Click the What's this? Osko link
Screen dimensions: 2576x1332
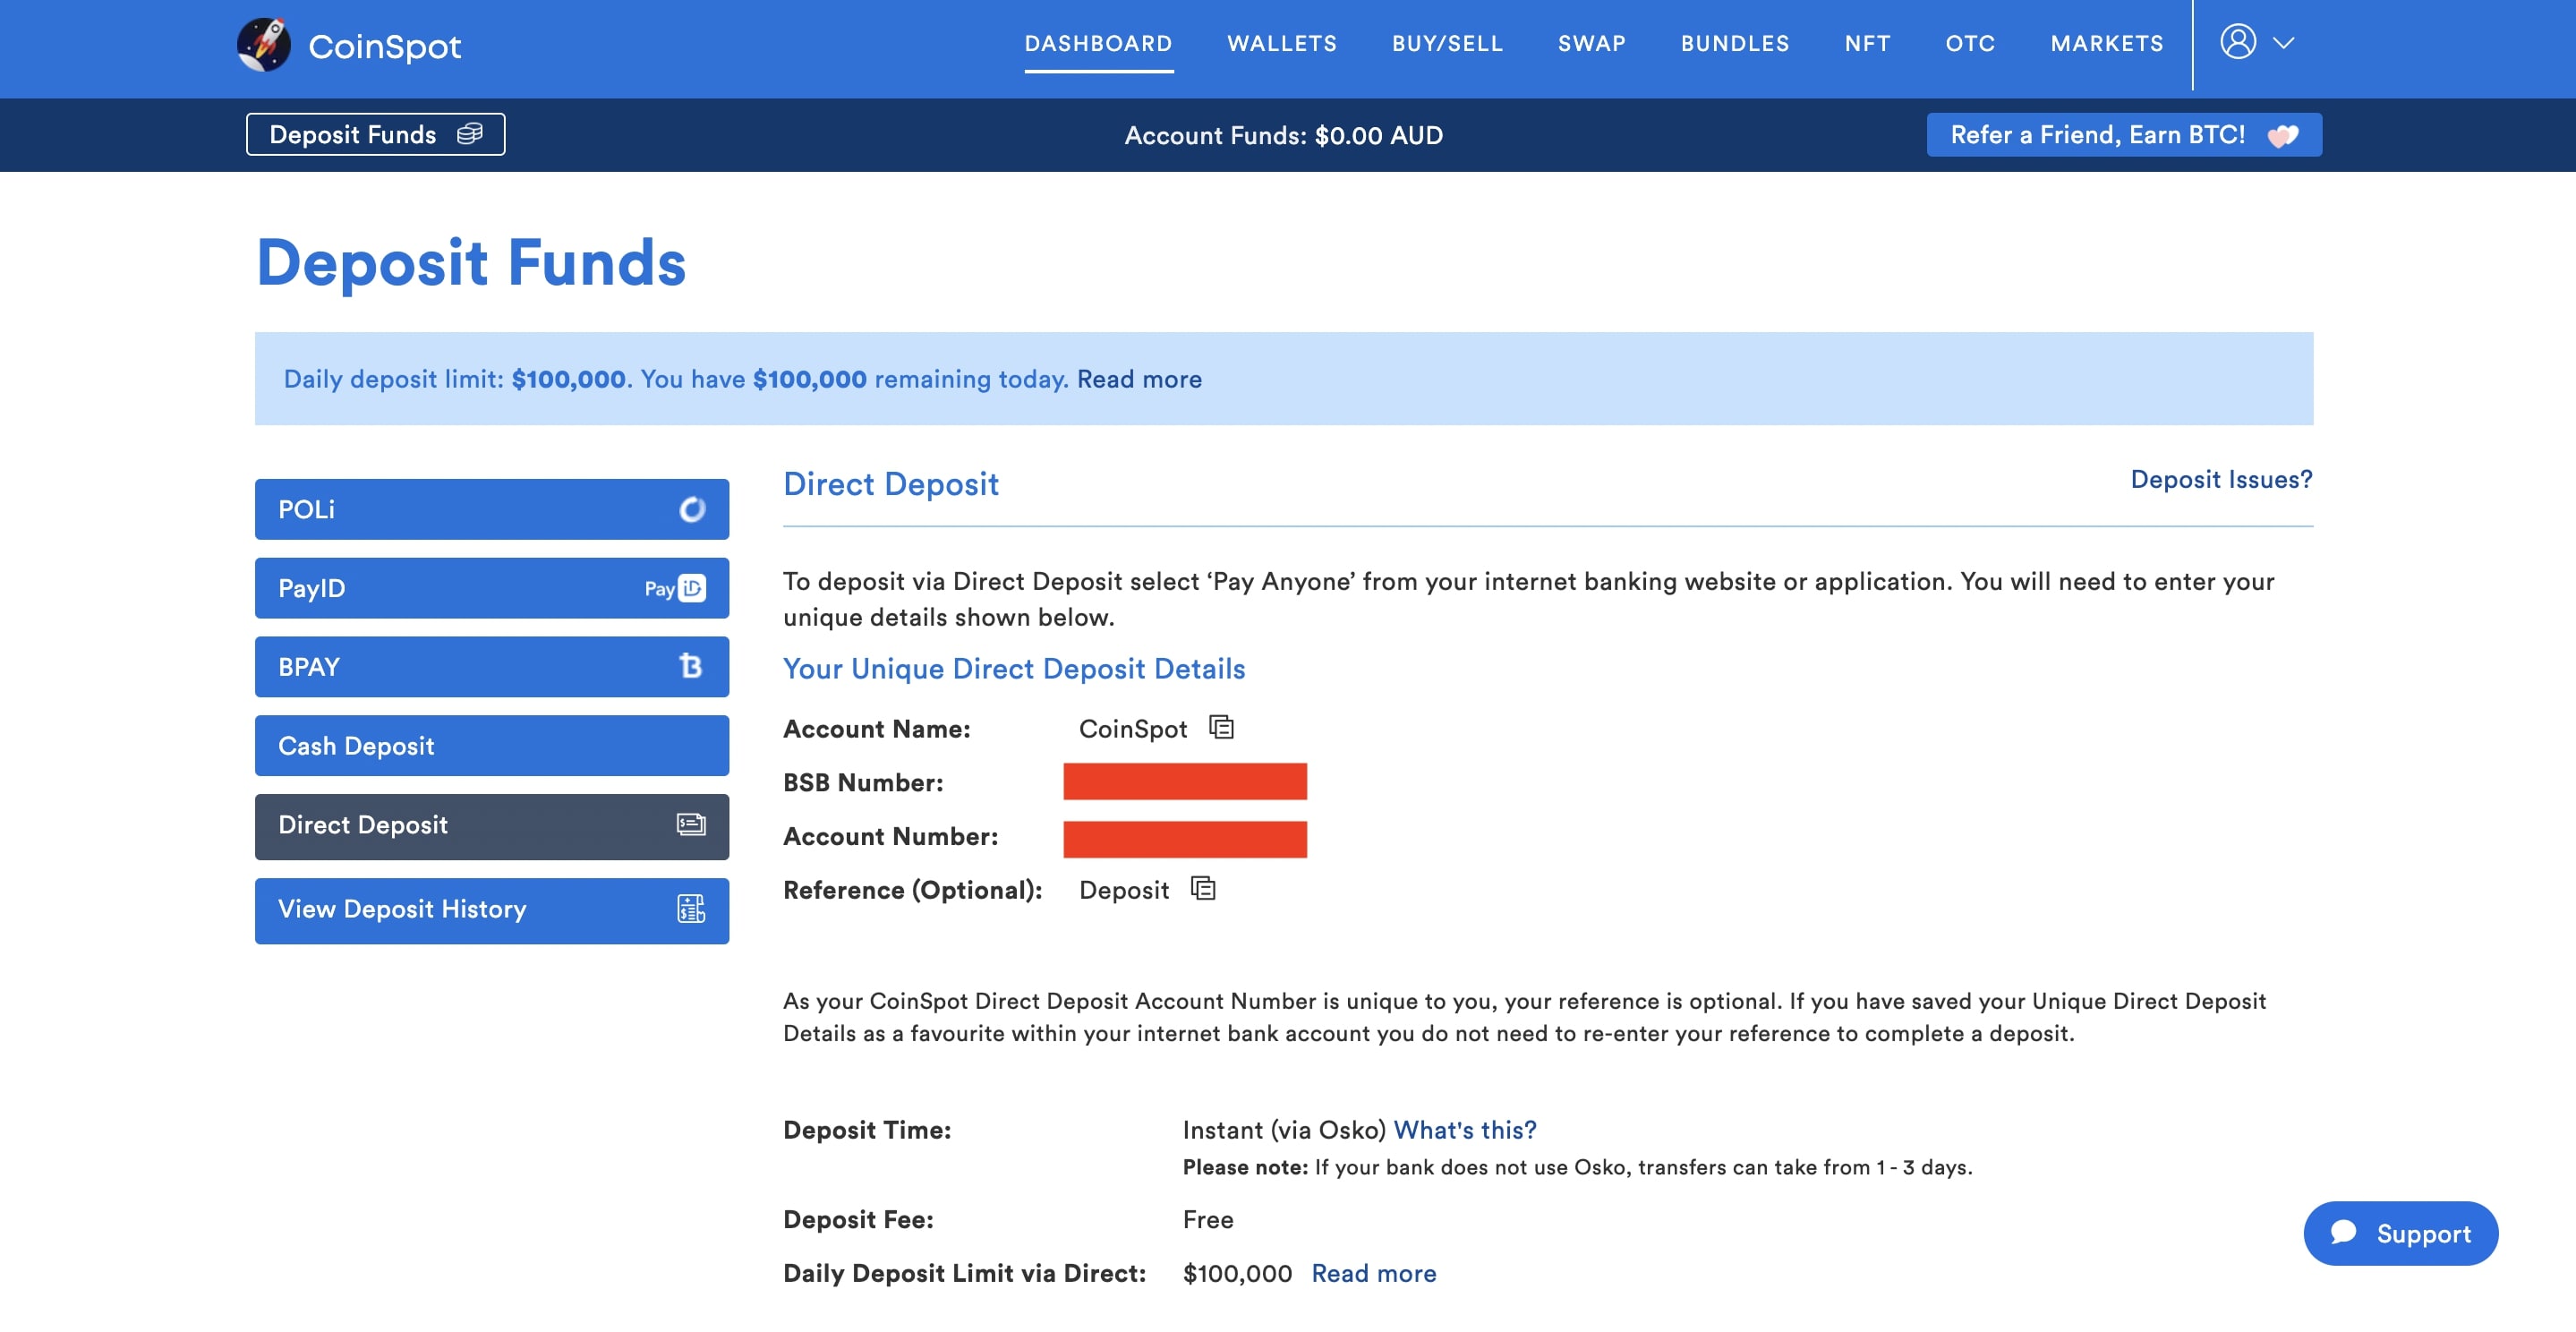pyautogui.click(x=1465, y=1129)
